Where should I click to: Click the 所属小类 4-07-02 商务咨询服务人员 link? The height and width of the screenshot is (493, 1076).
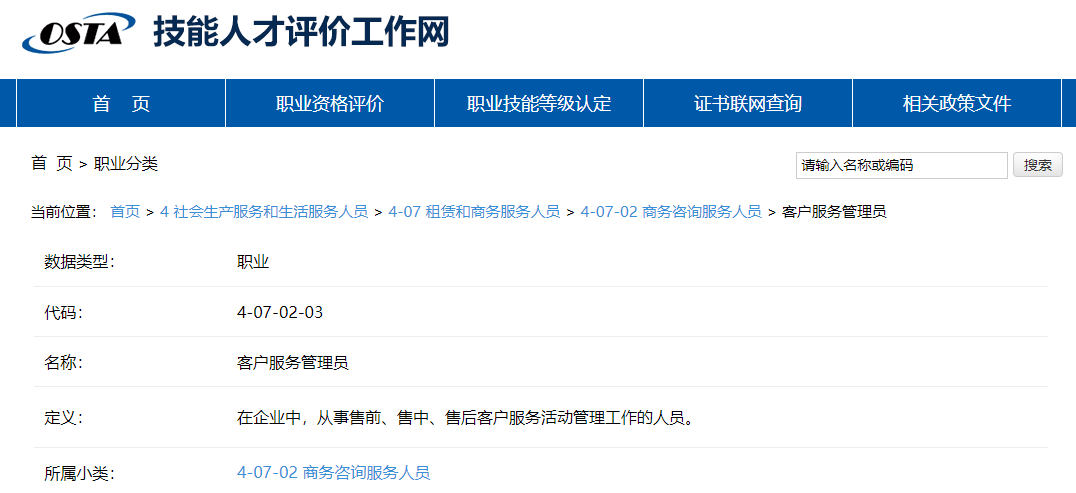(334, 472)
